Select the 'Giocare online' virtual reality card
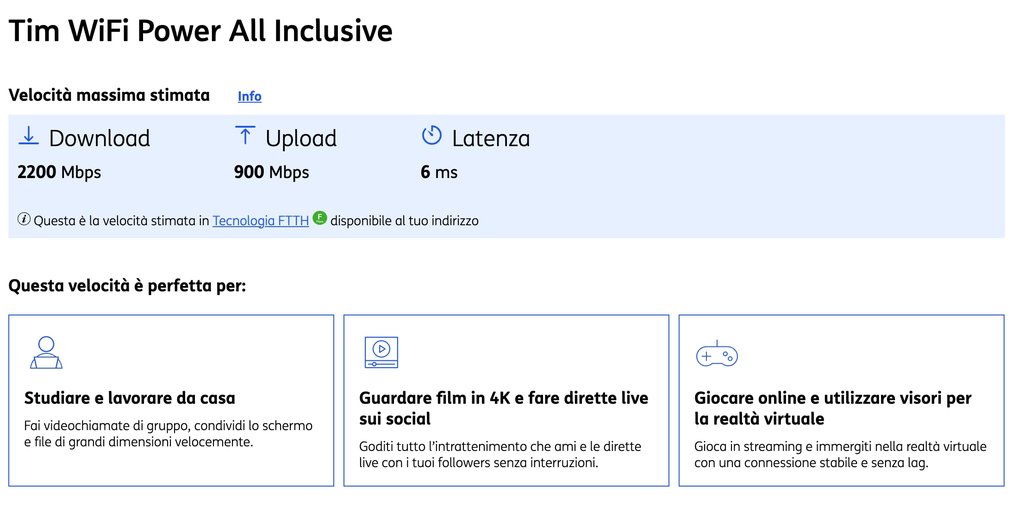This screenshot has height=506, width=1024. pyautogui.click(x=841, y=400)
